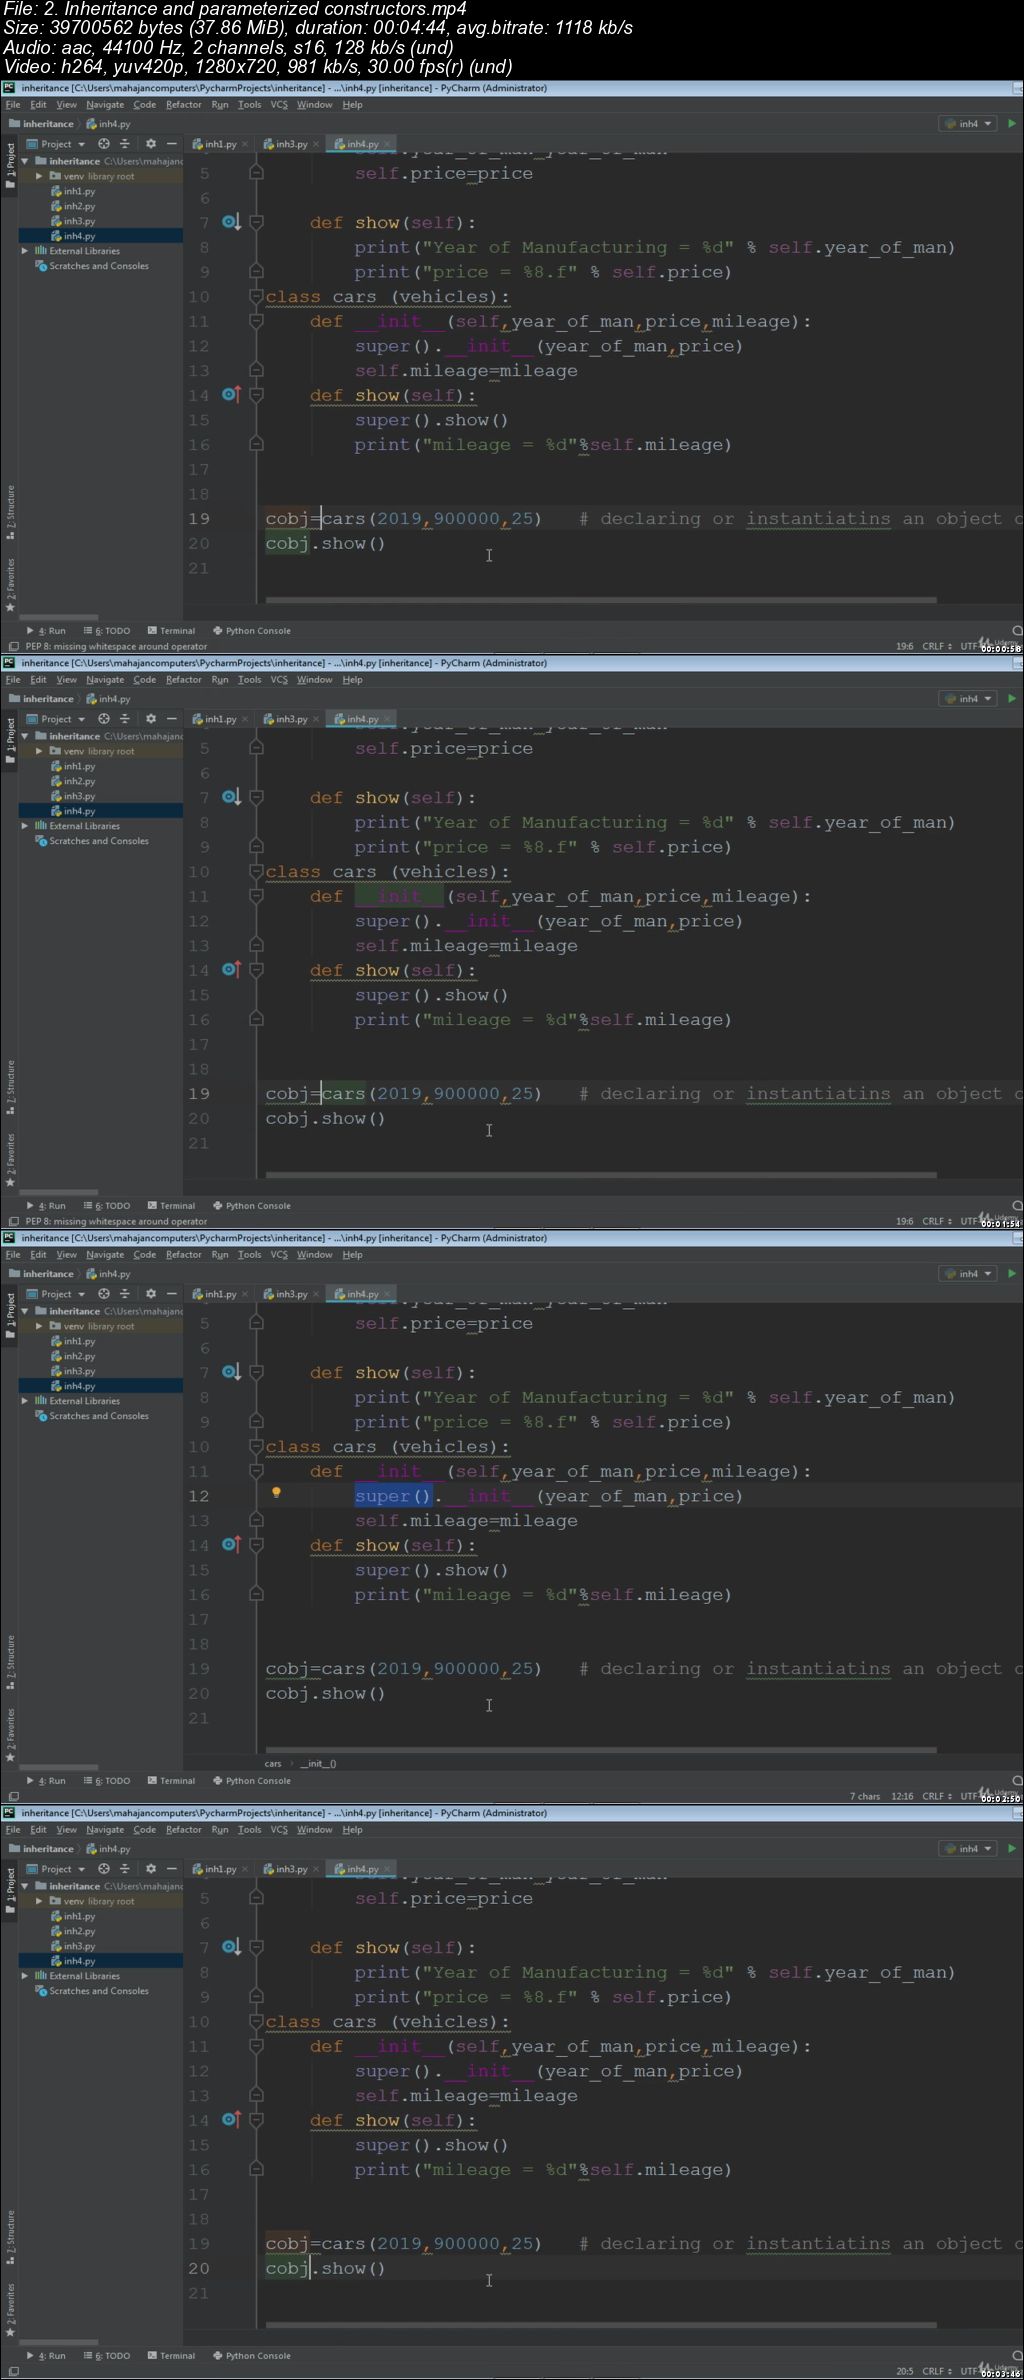The width and height of the screenshot is (1024, 2380).
Task: Select inh2.py in project tree, 00:01:54 frame
Action: (x=79, y=781)
